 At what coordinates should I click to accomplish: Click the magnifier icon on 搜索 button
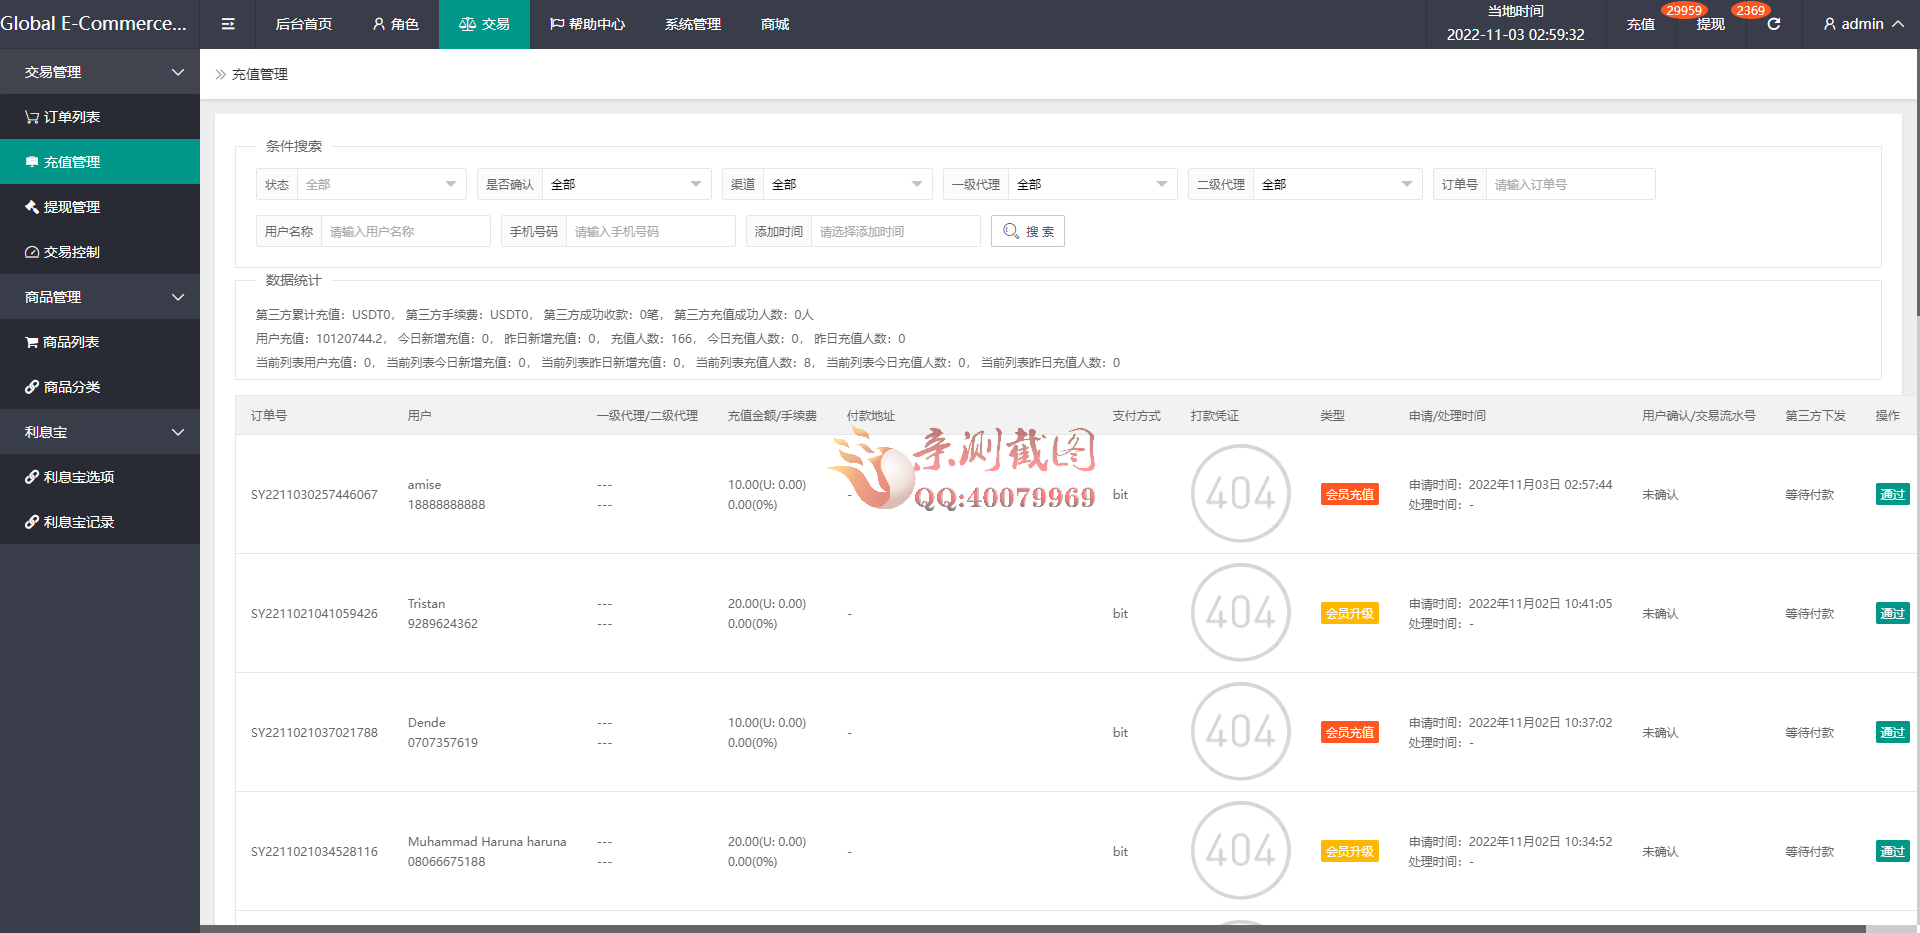pyautogui.click(x=1011, y=230)
